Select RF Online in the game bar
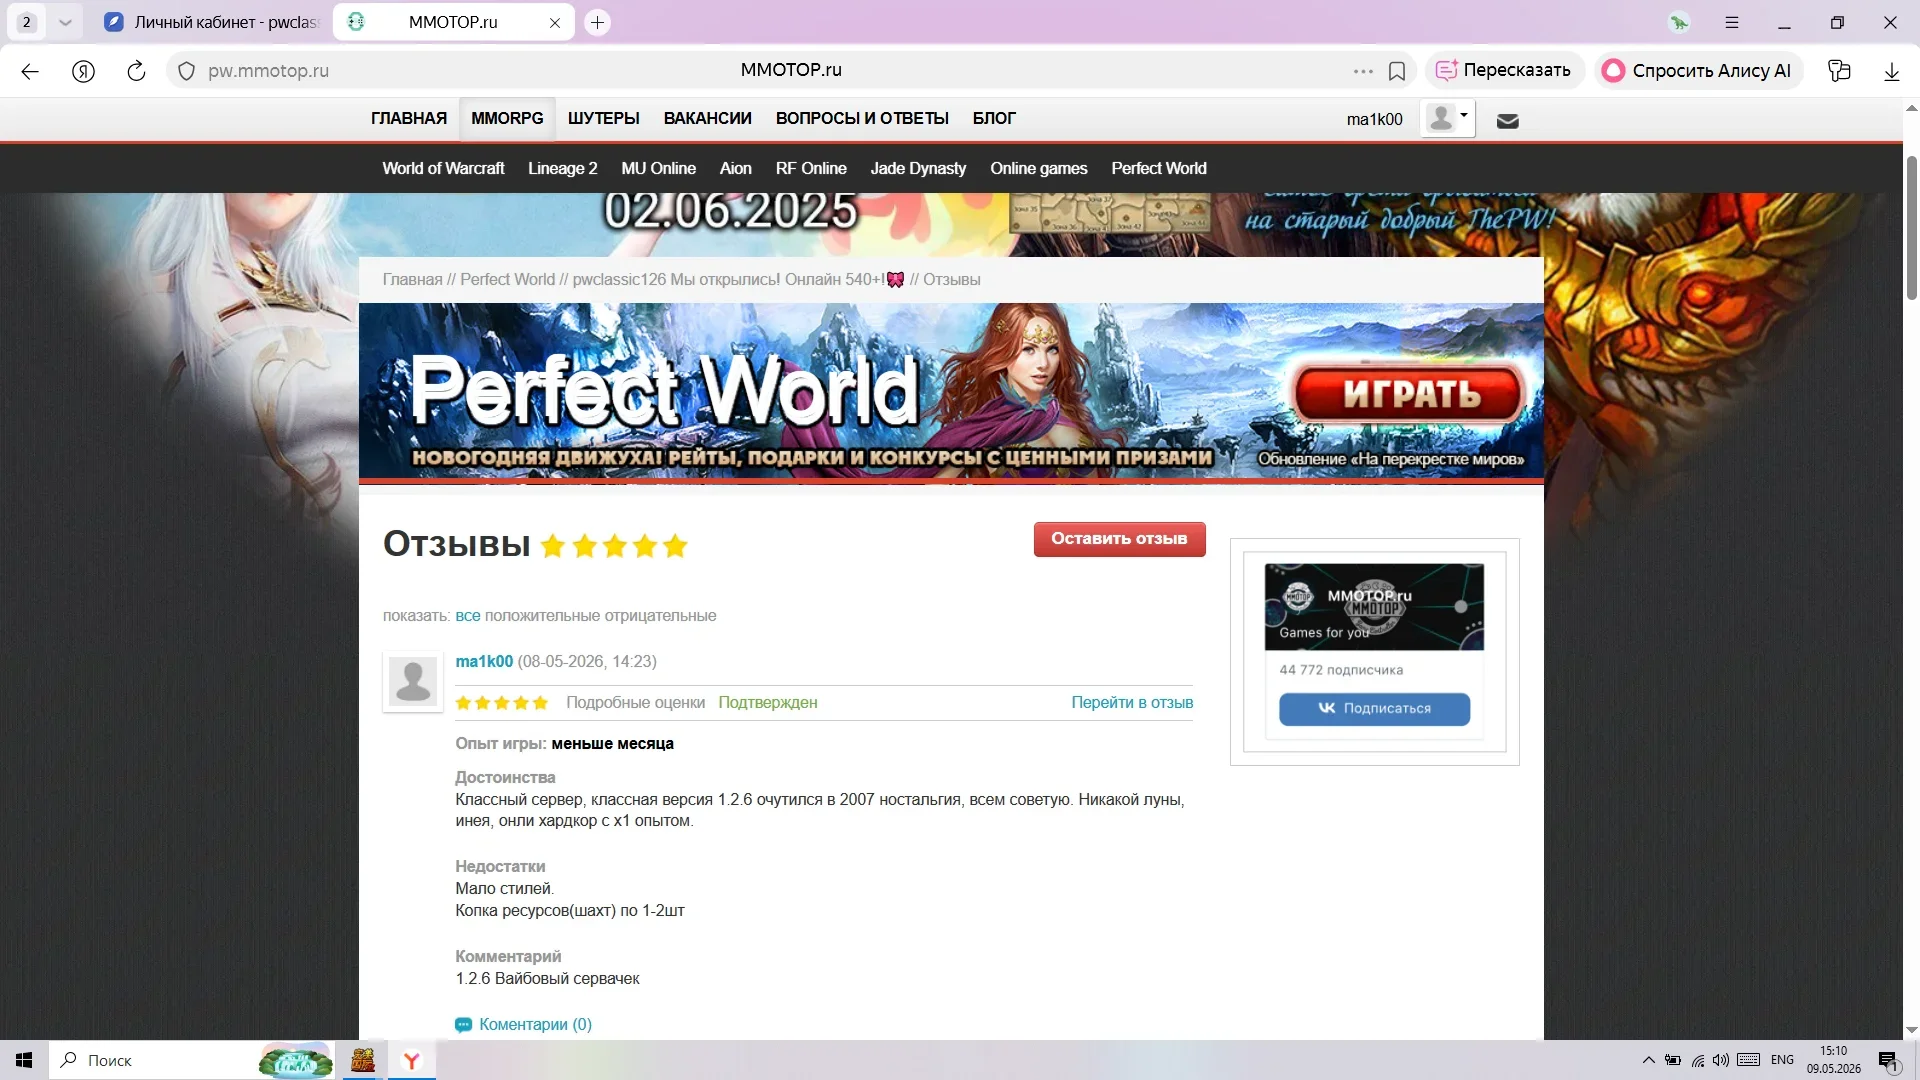Screen dimensions: 1920x1080 click(811, 168)
